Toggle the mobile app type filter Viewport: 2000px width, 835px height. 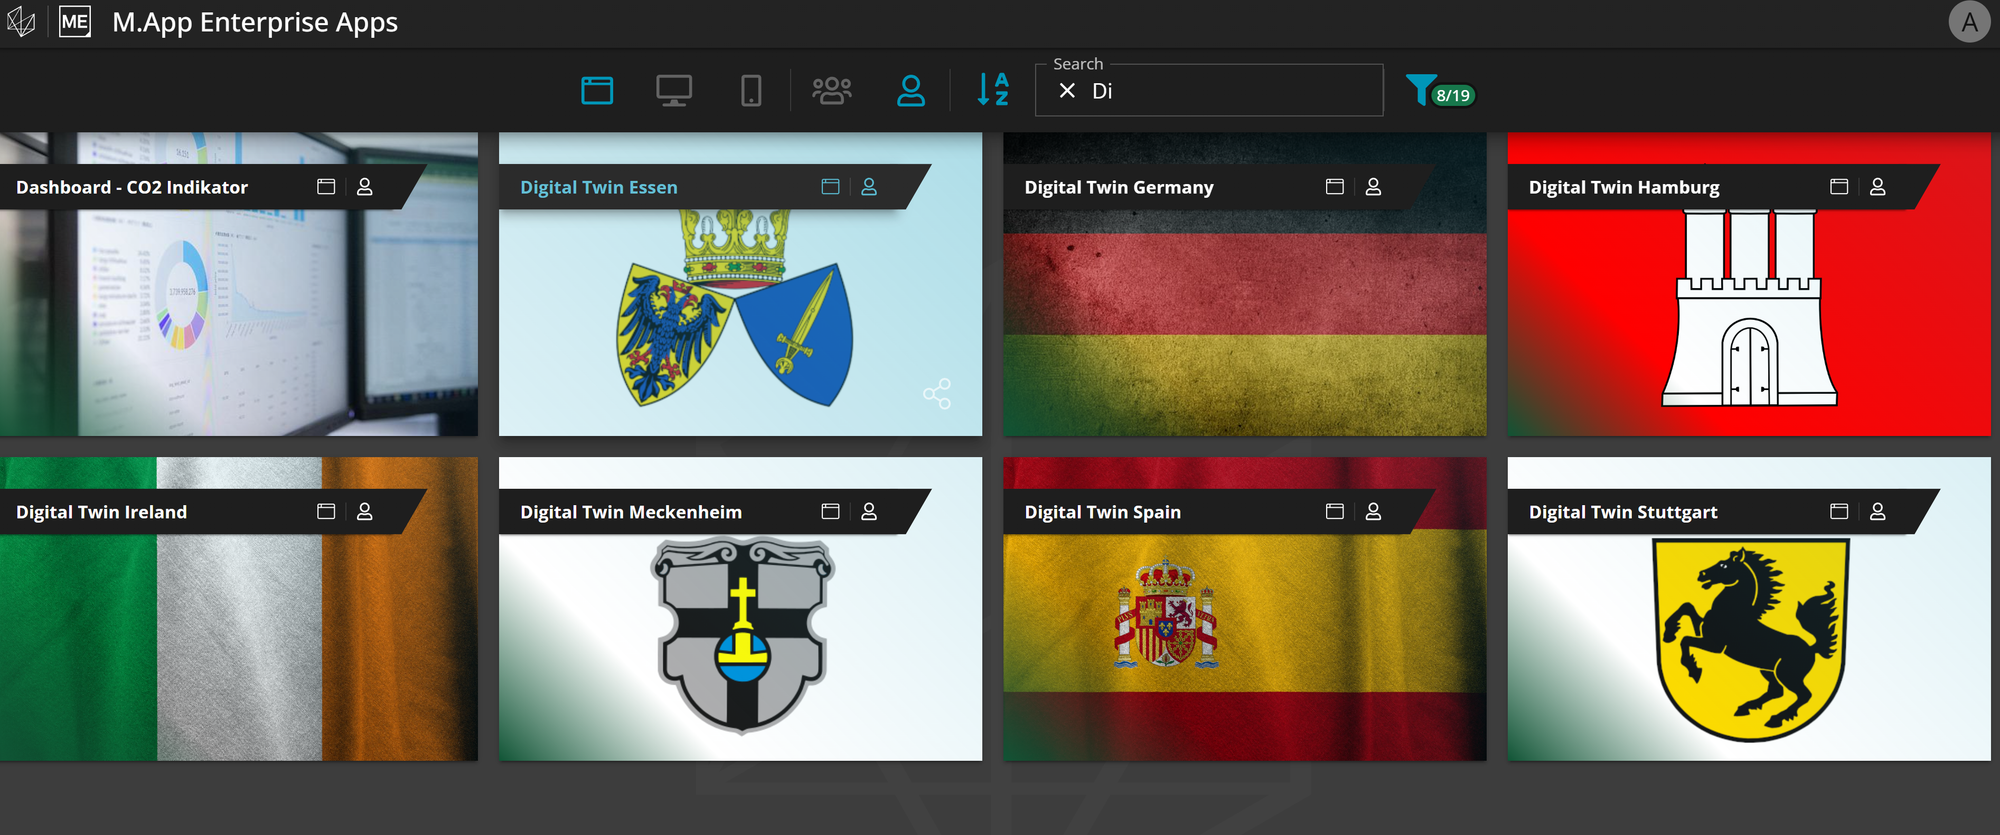point(751,91)
